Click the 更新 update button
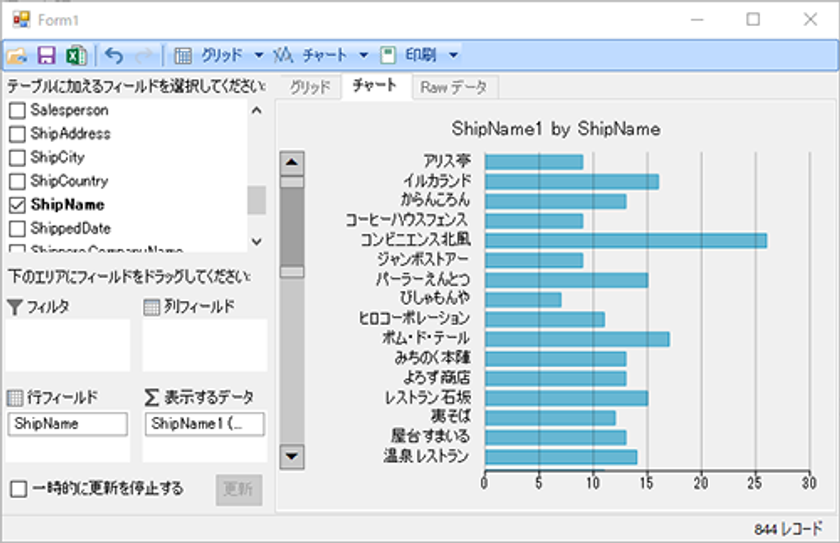This screenshot has width=840, height=543. pyautogui.click(x=239, y=489)
